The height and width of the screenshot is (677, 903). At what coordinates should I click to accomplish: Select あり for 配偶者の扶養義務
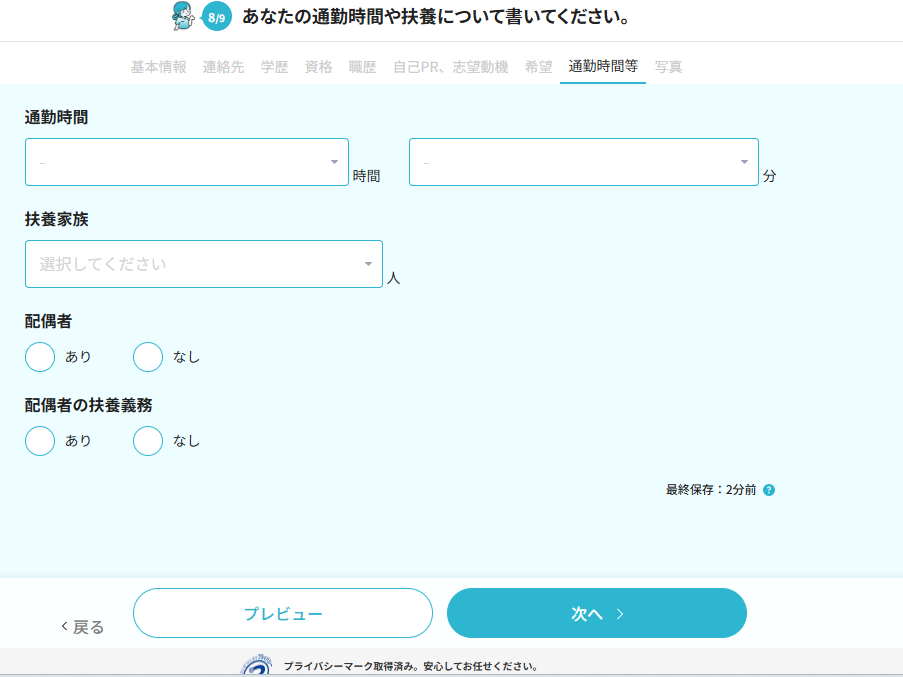pyautogui.click(x=40, y=441)
